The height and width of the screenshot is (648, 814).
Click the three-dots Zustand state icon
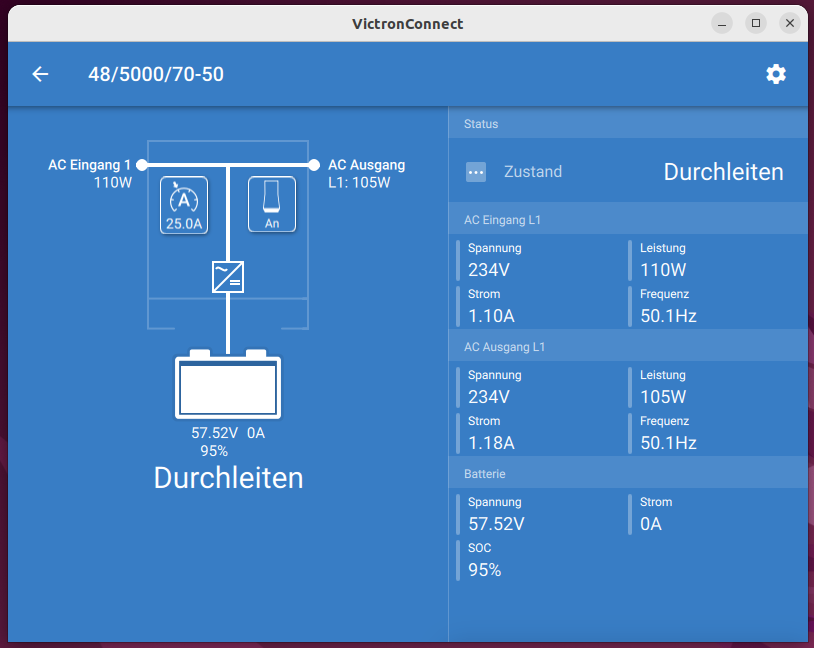(x=476, y=172)
